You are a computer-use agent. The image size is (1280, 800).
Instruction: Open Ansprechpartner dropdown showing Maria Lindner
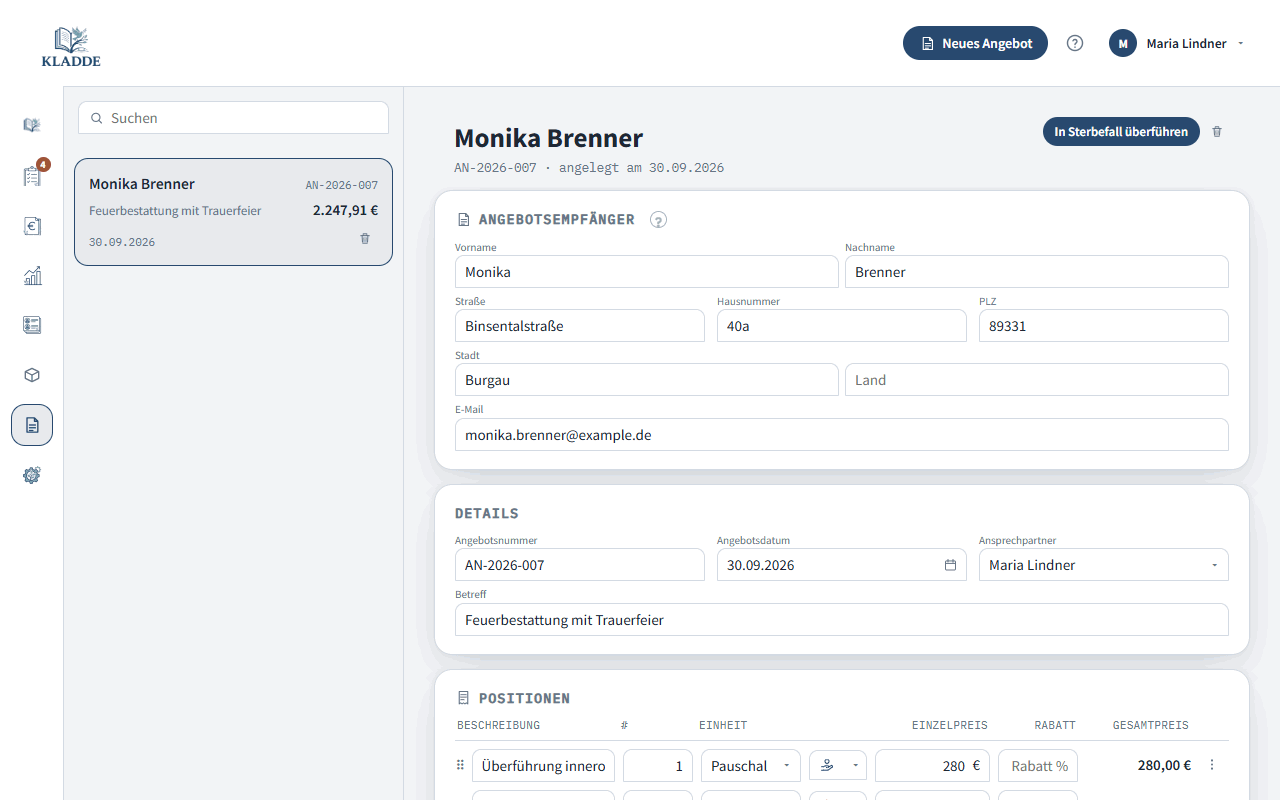[1104, 565]
